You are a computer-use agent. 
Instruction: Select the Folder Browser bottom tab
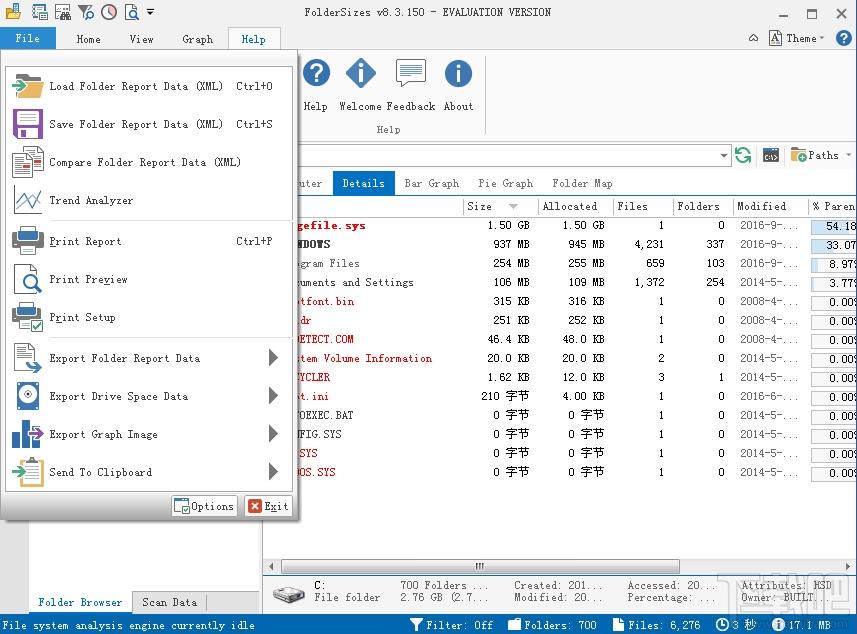coord(80,602)
